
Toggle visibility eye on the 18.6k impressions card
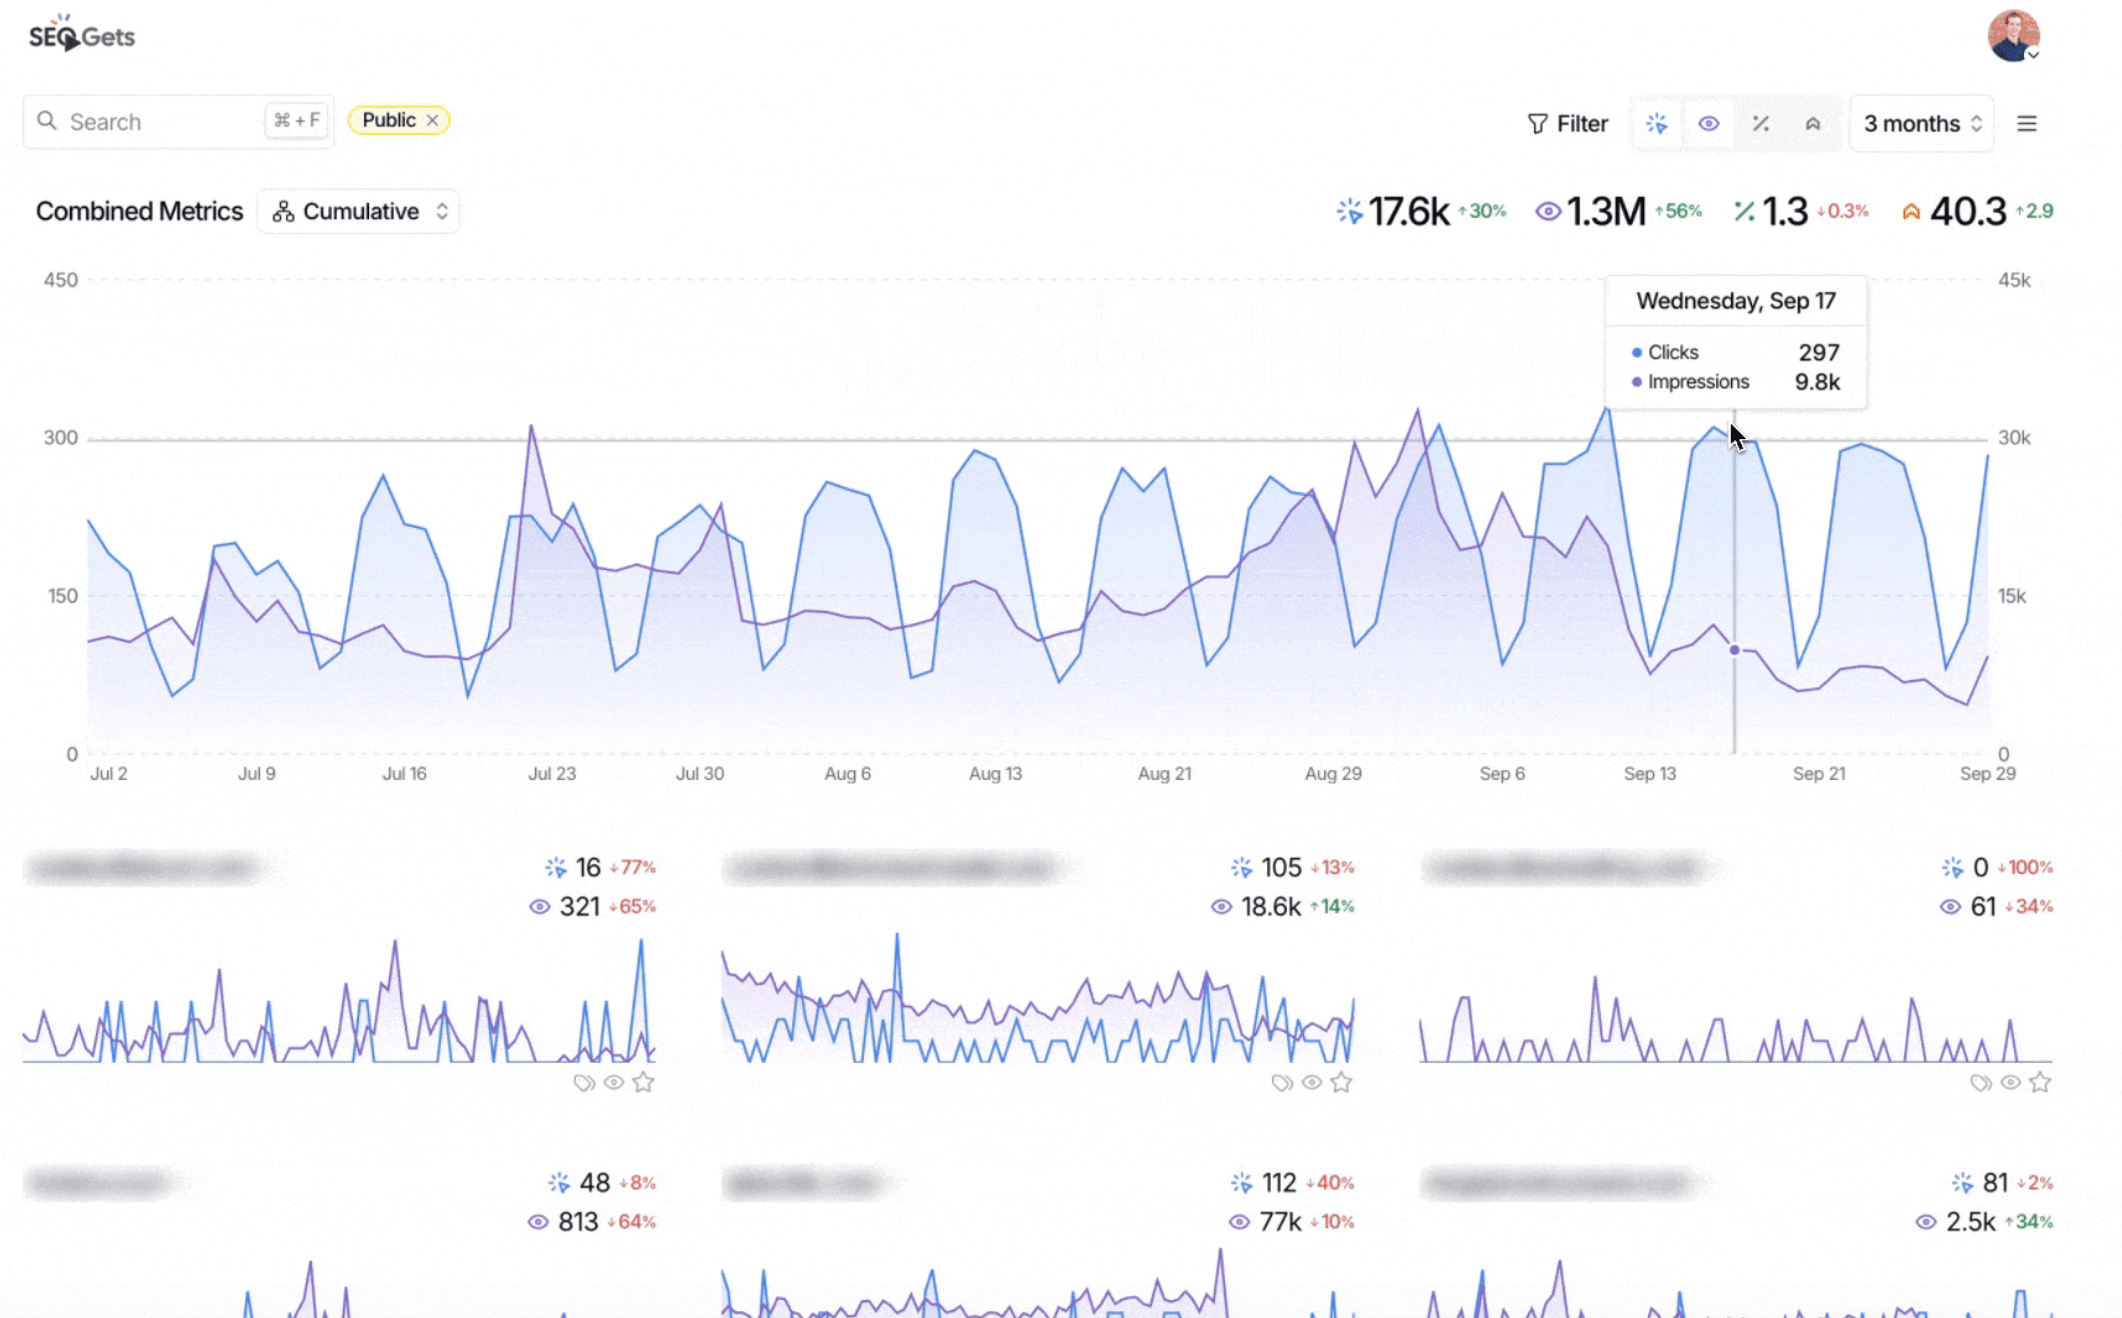(x=1312, y=1082)
